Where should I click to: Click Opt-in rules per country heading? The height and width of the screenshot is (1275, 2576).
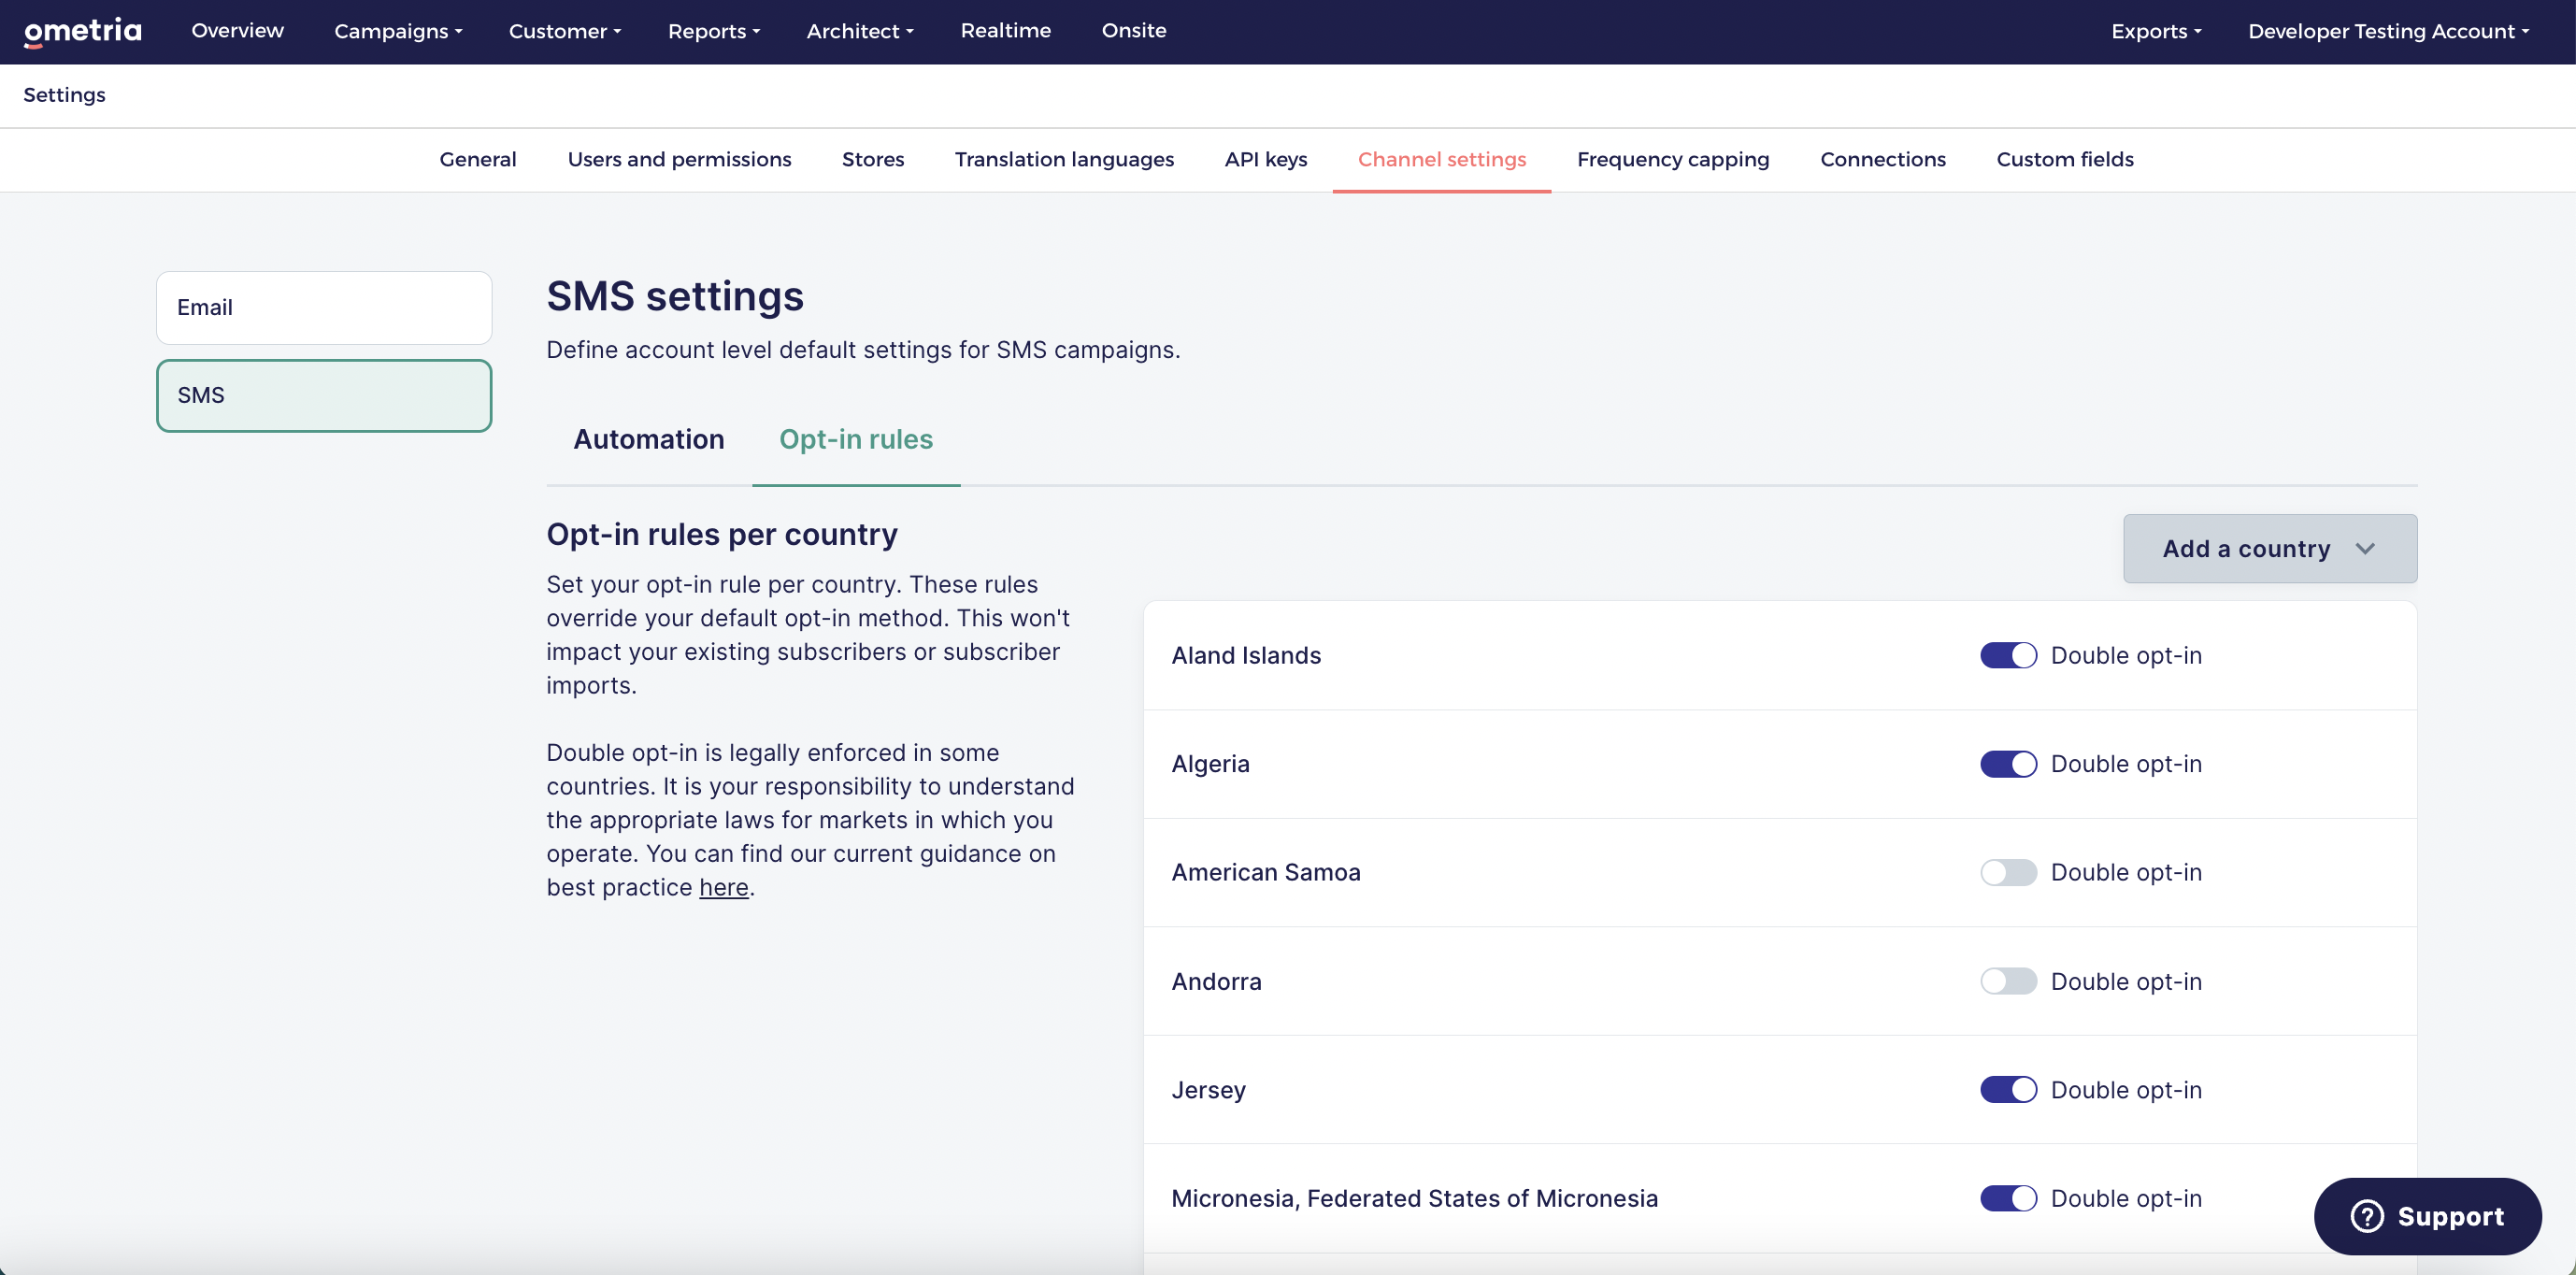point(722,534)
